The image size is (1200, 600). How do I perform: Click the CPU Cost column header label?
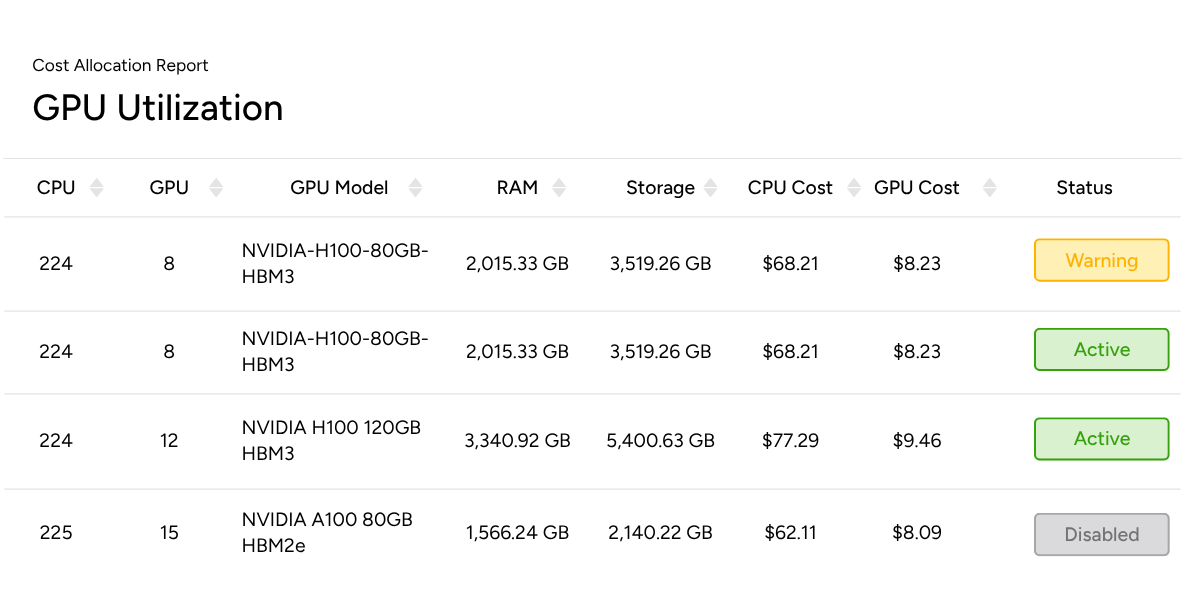click(x=790, y=188)
